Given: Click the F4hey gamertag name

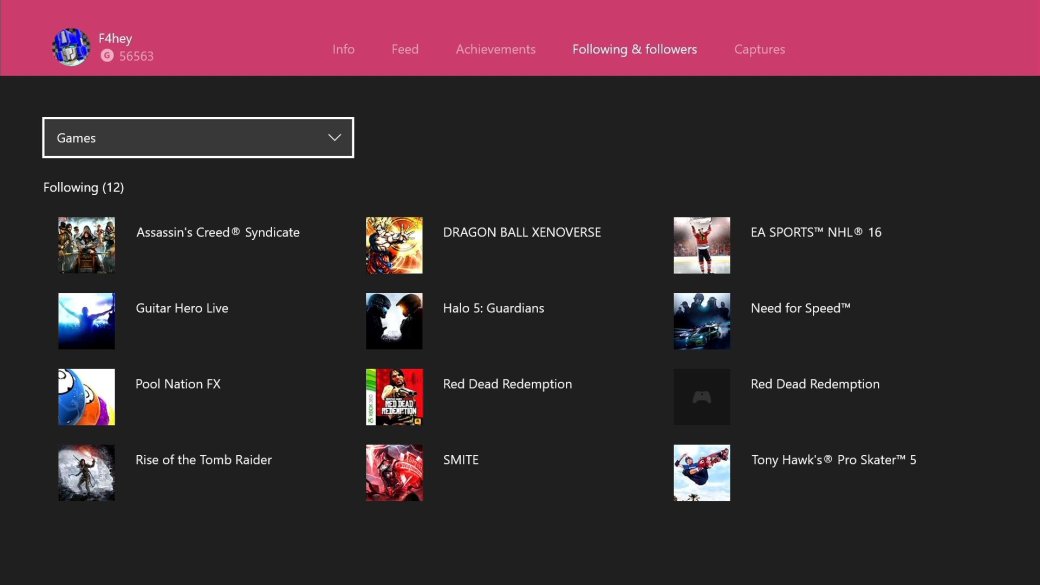Looking at the screenshot, I should point(115,38).
